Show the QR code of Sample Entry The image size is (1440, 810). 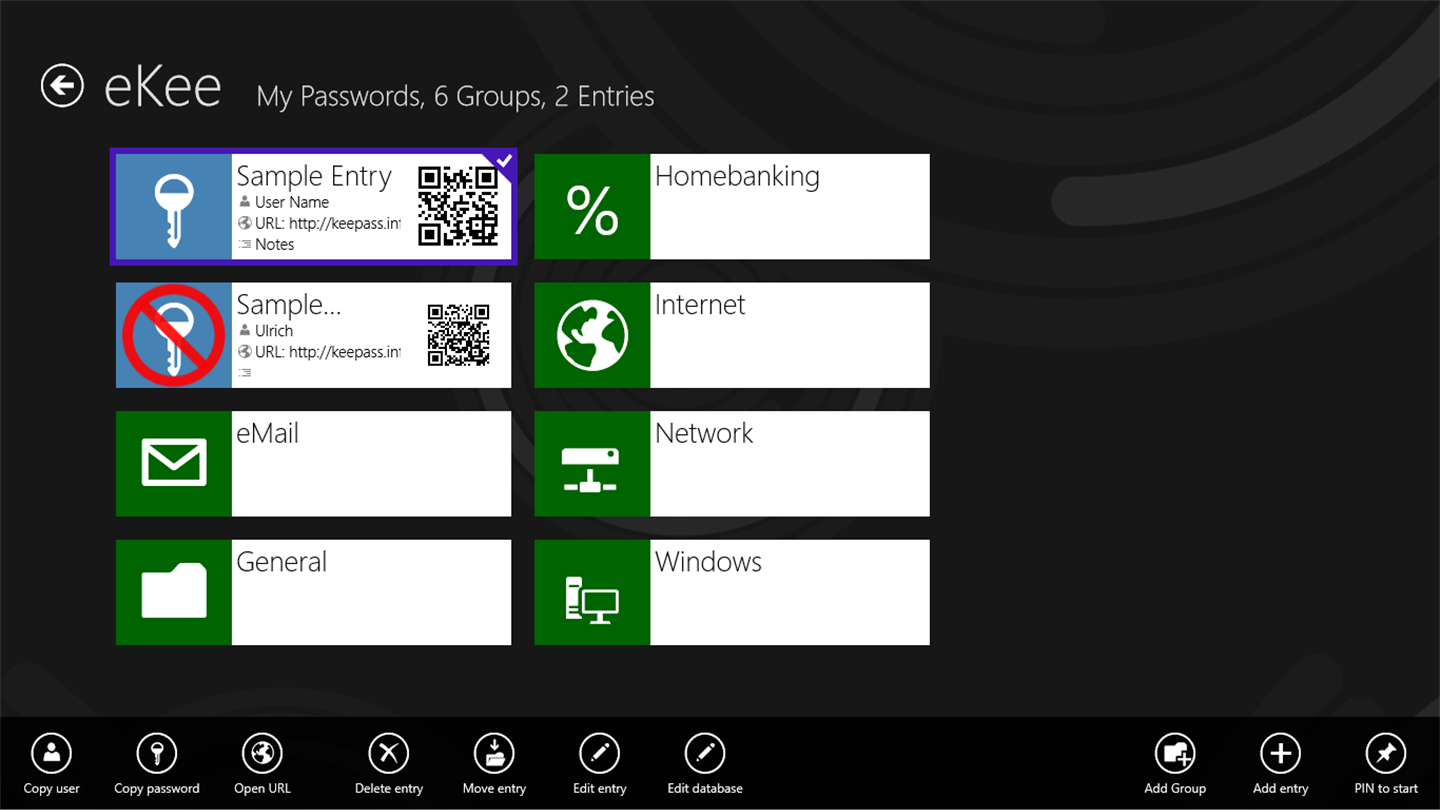coord(458,206)
